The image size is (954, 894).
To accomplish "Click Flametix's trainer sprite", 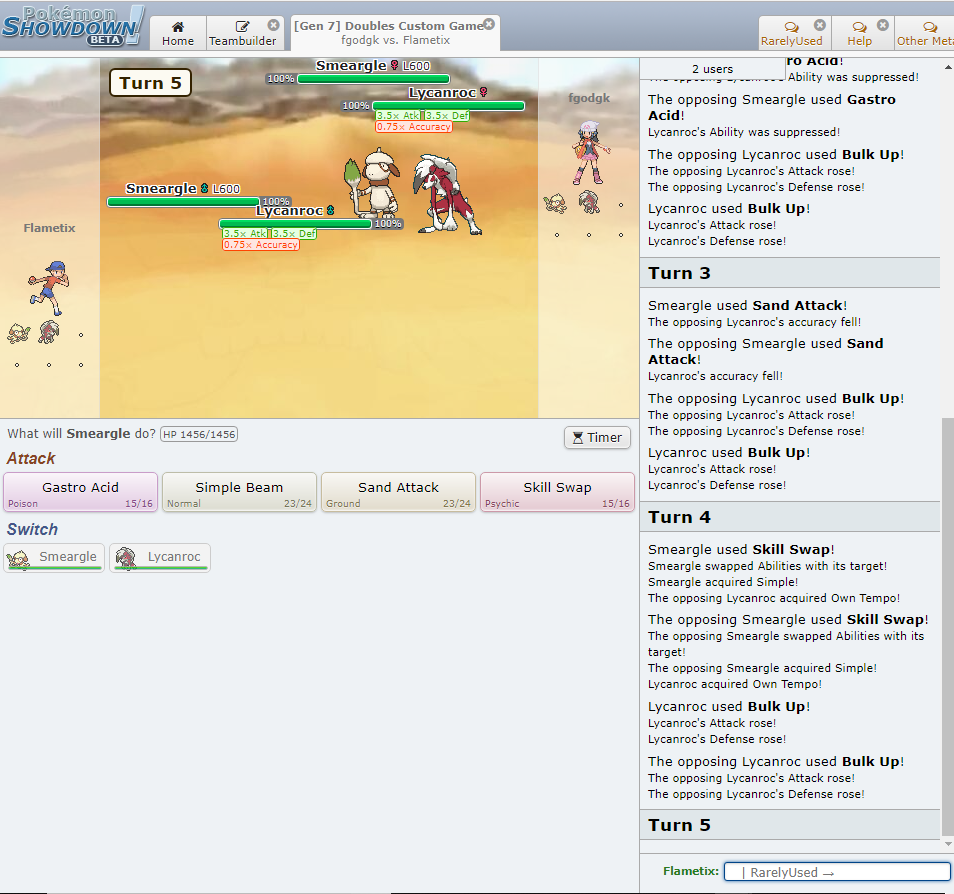I will tap(49, 288).
